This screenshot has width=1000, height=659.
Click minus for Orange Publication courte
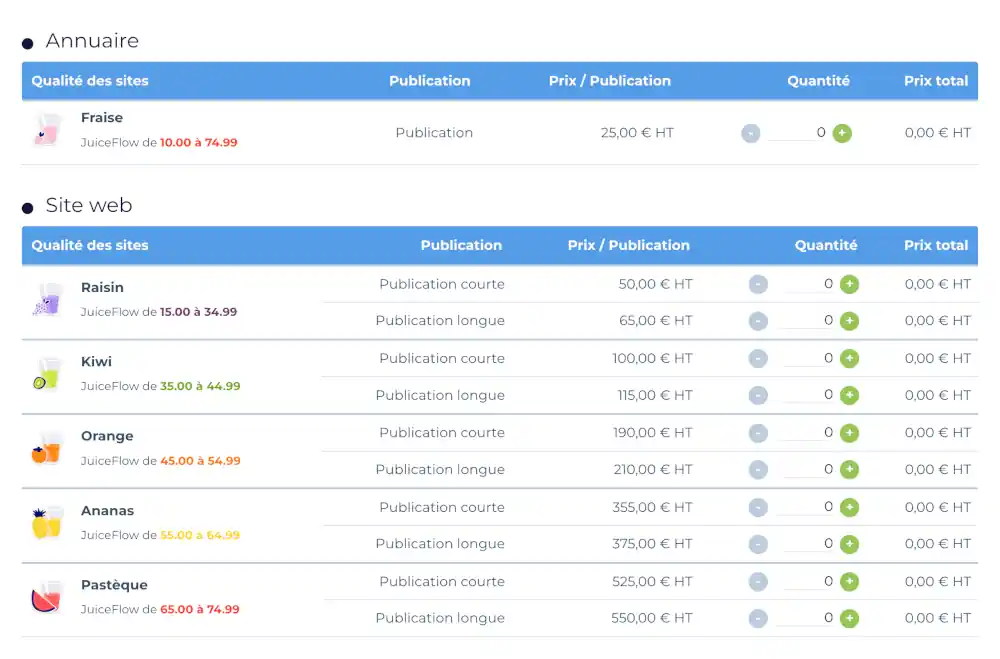click(x=758, y=433)
